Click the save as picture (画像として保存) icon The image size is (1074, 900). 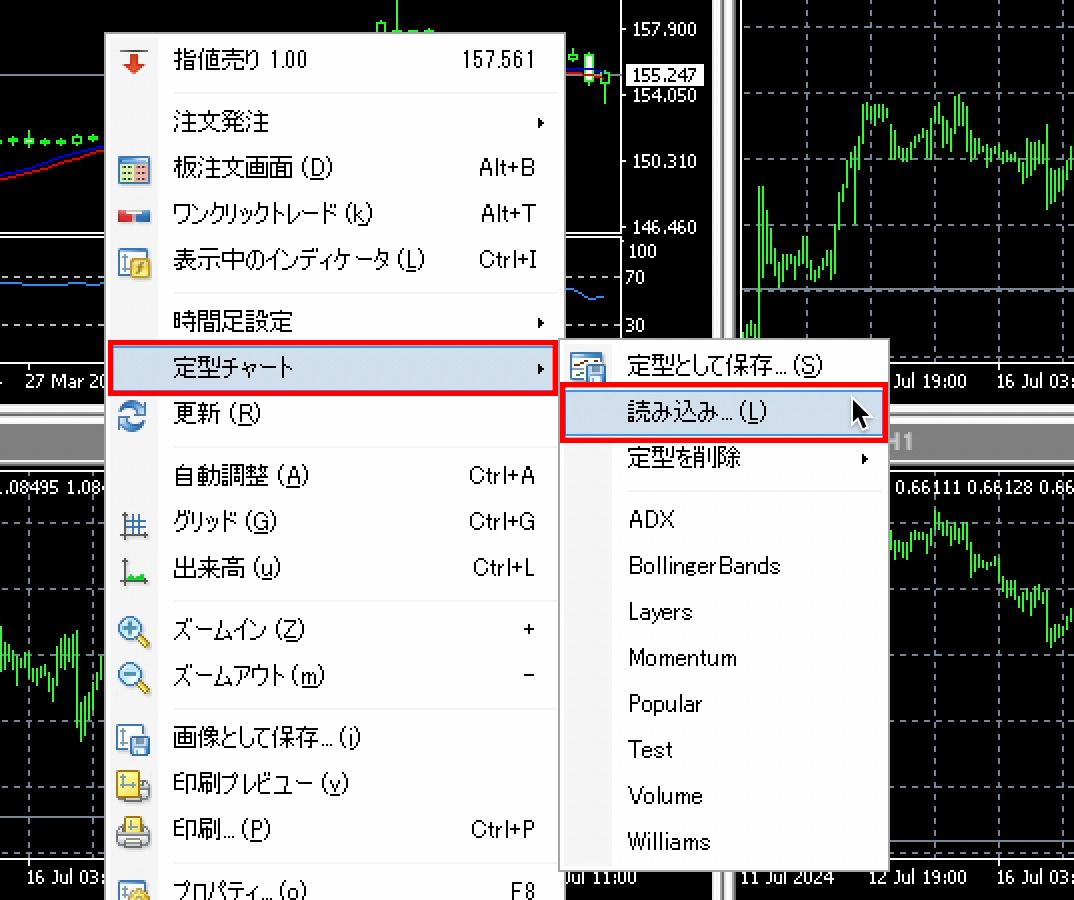(133, 739)
